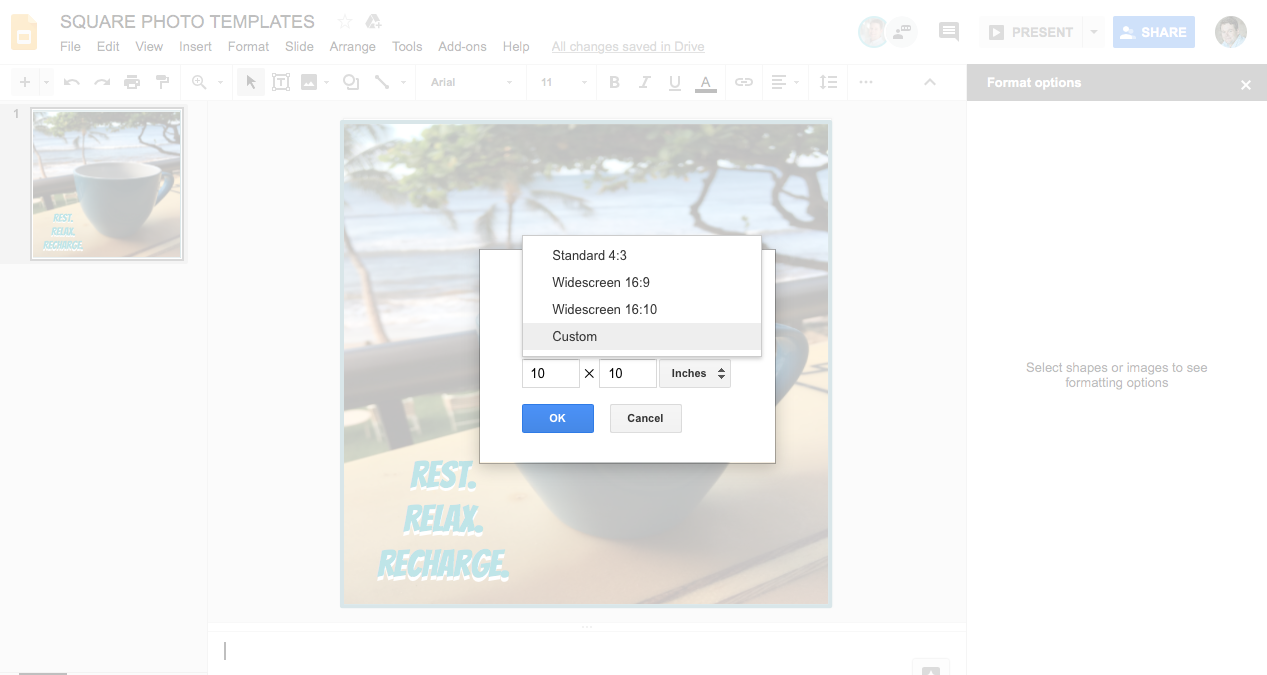Open the Insert menu

pos(195,46)
